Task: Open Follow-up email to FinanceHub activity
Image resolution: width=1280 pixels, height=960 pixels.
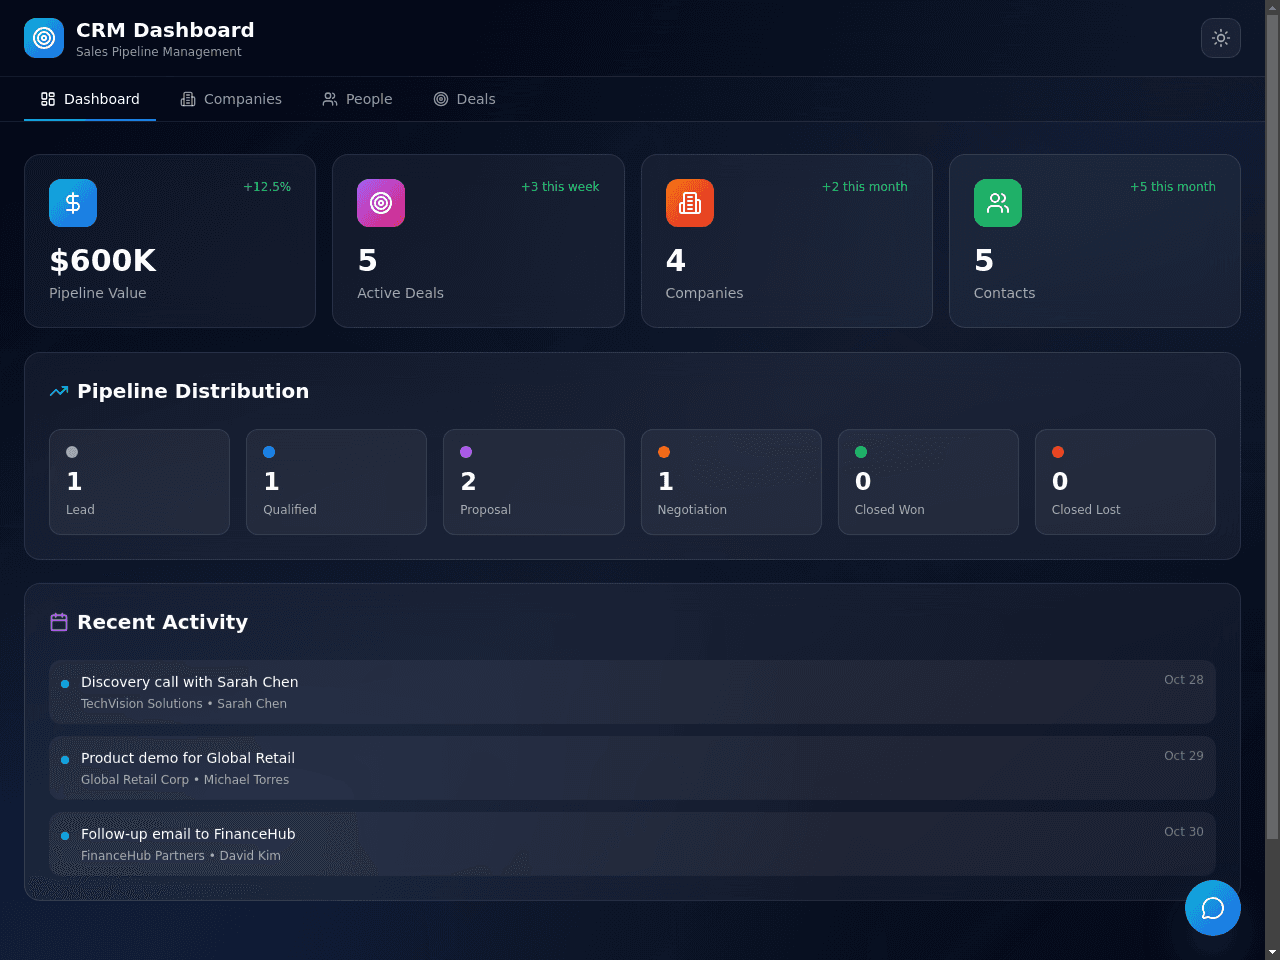Action: [632, 844]
